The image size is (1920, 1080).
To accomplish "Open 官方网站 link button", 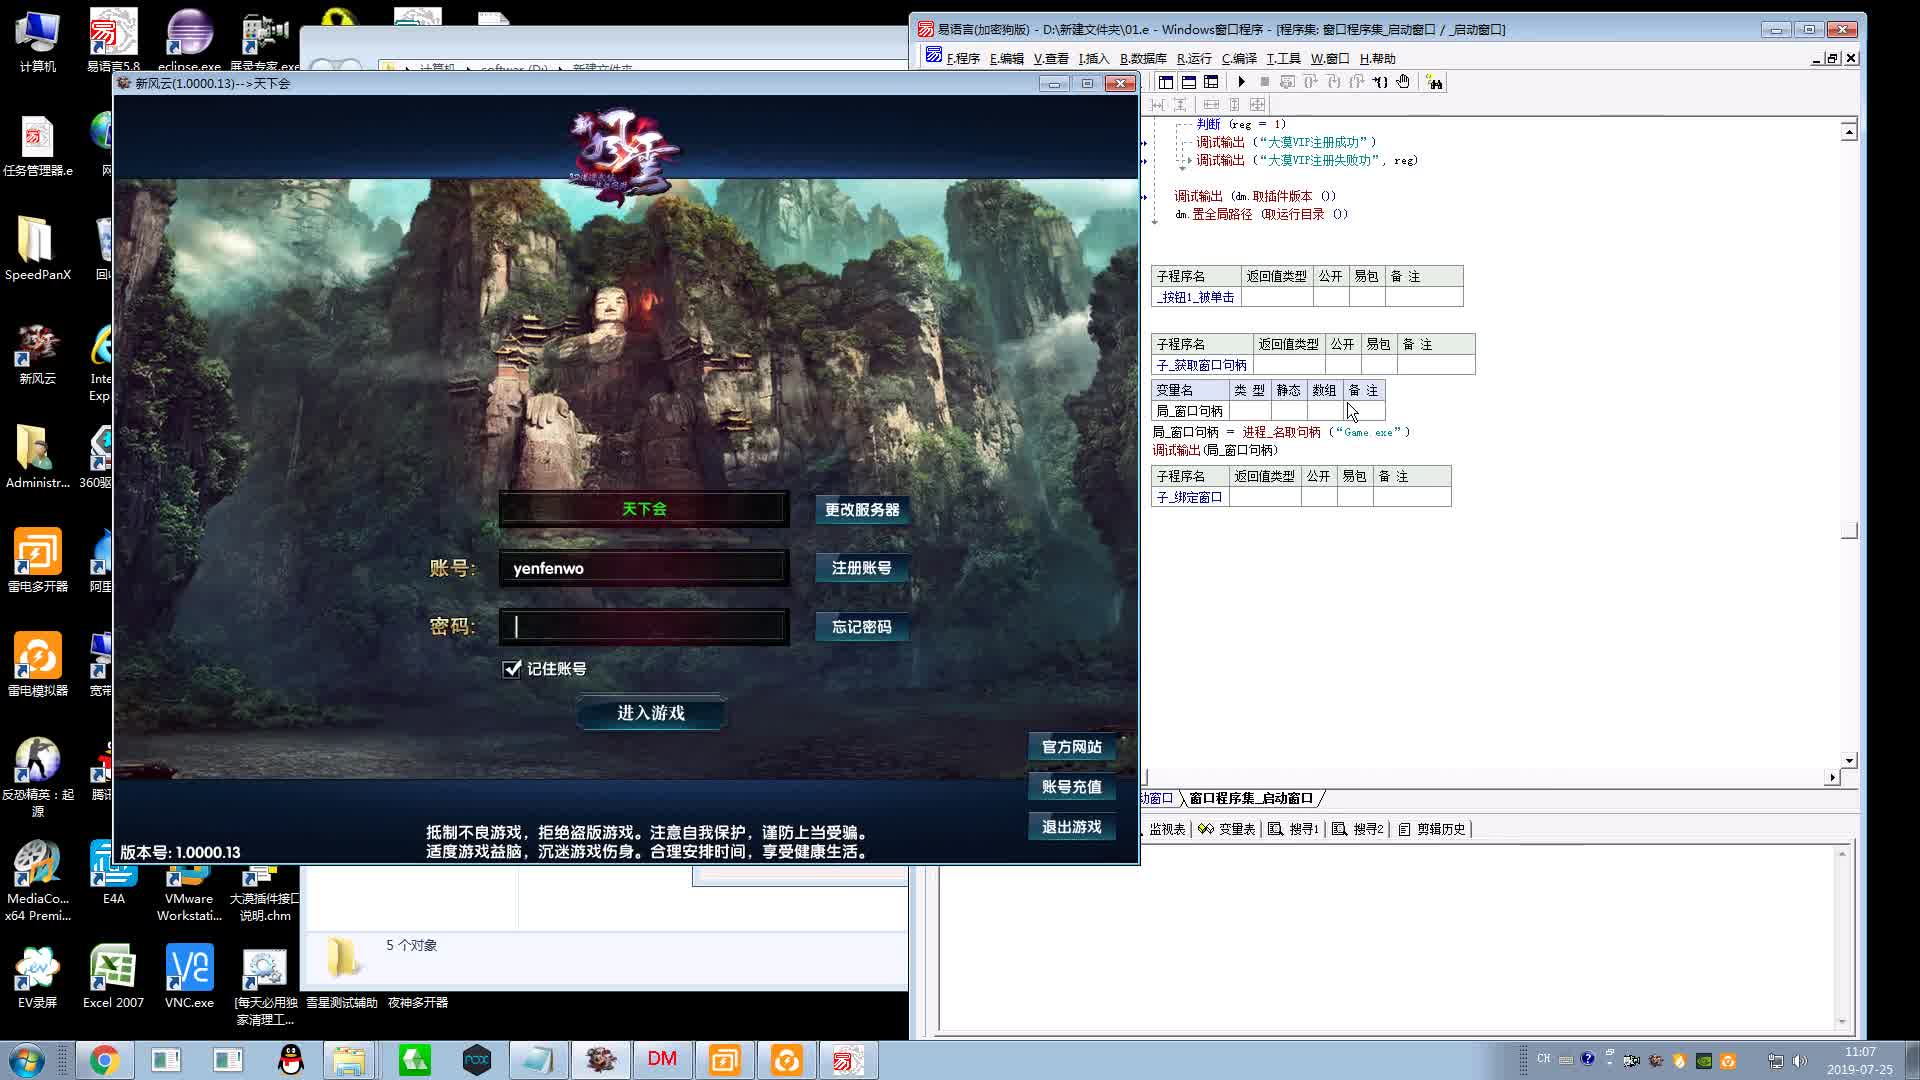I will pos(1072,746).
